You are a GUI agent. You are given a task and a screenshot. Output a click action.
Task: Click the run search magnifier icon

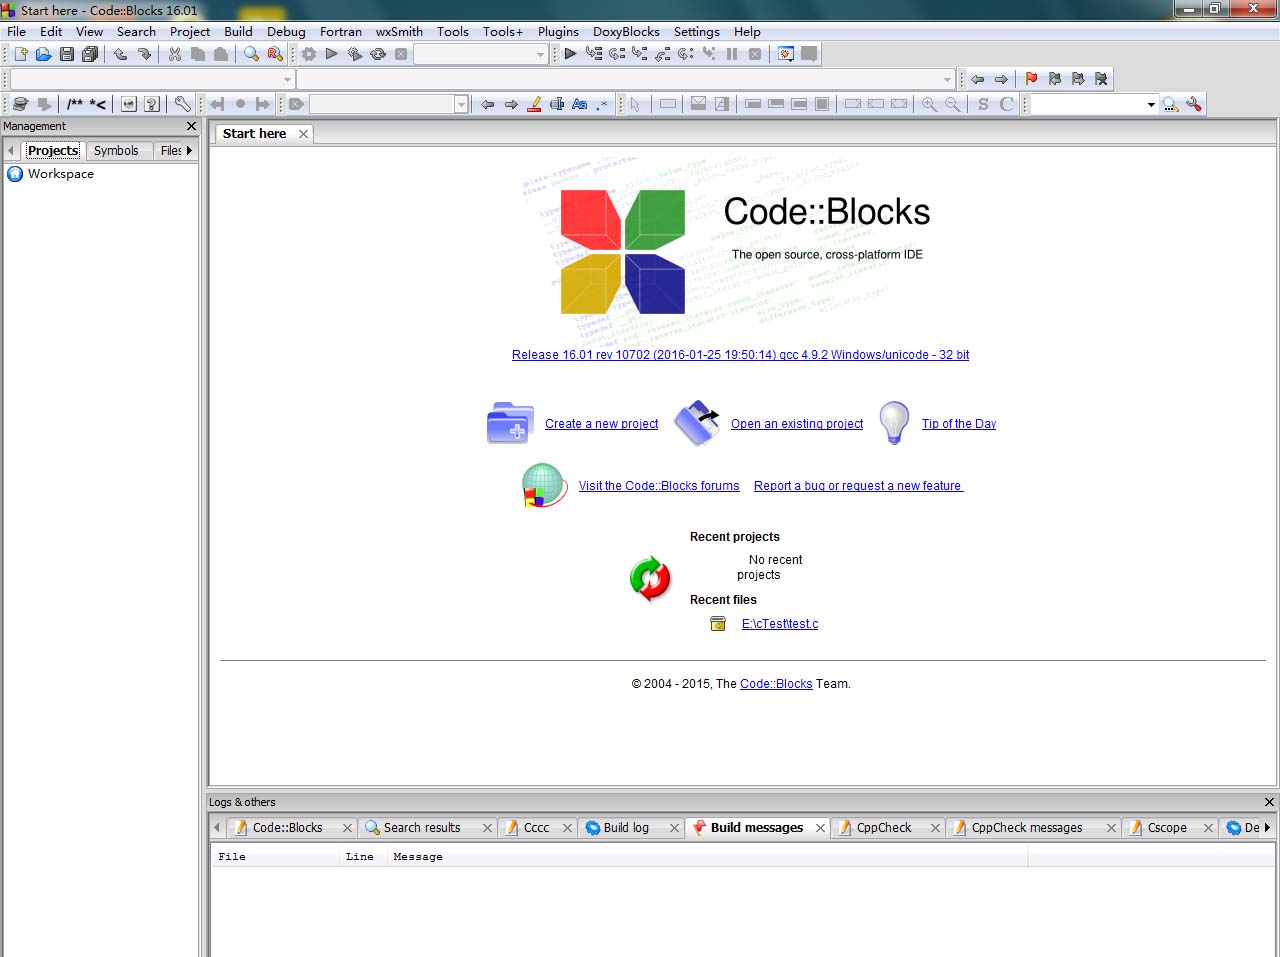coord(1170,104)
